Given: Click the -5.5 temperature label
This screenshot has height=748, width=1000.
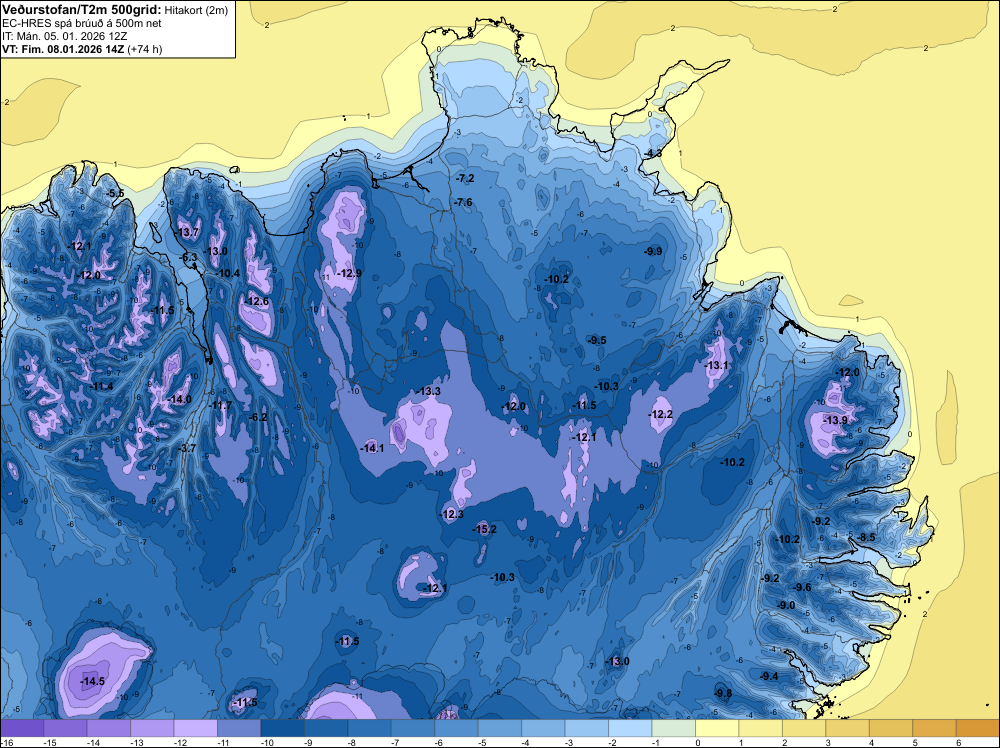Looking at the screenshot, I should (x=115, y=193).
